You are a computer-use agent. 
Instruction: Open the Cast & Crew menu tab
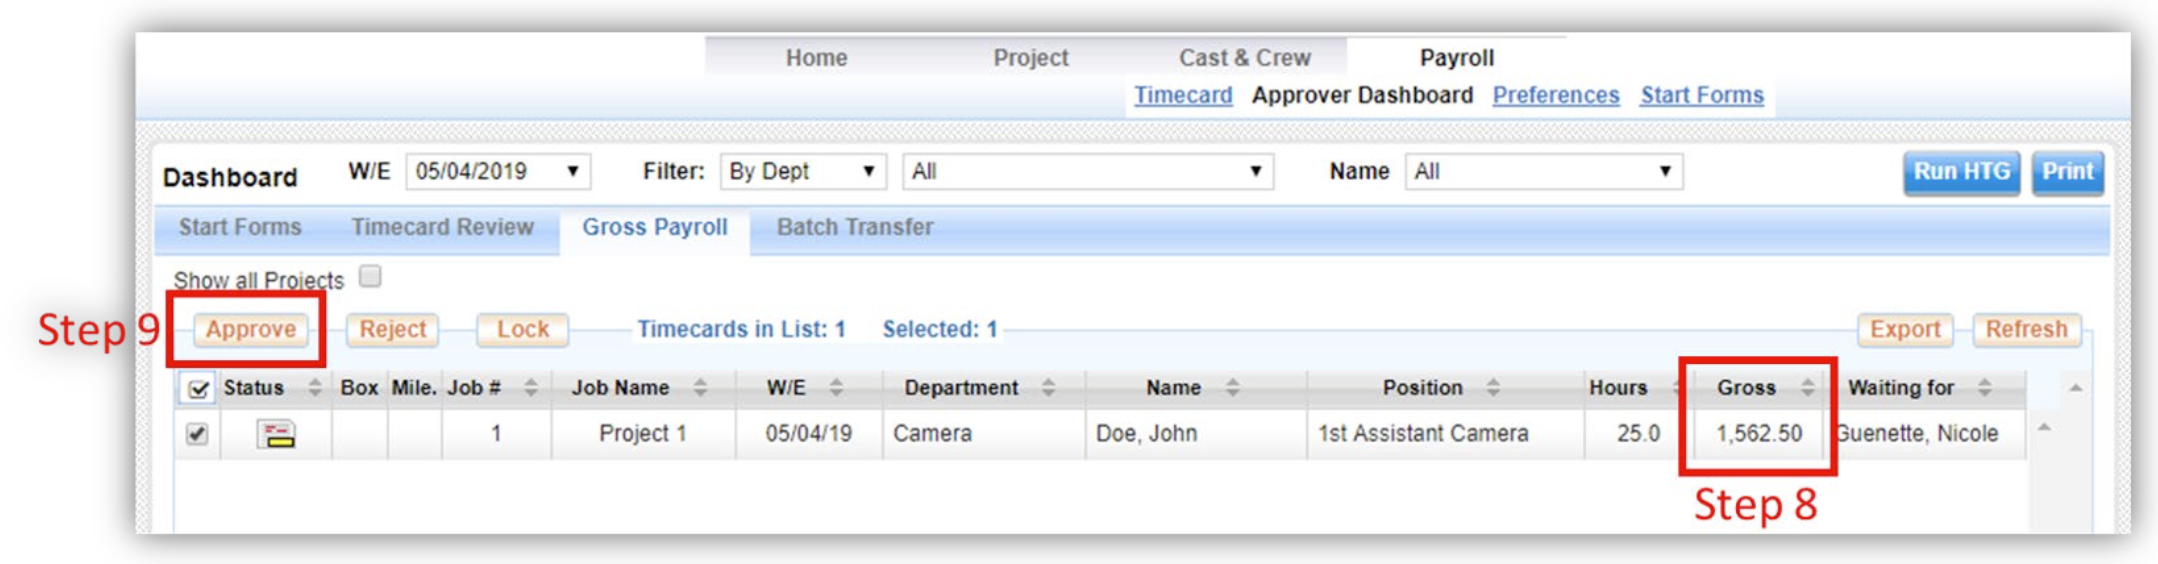click(1244, 58)
